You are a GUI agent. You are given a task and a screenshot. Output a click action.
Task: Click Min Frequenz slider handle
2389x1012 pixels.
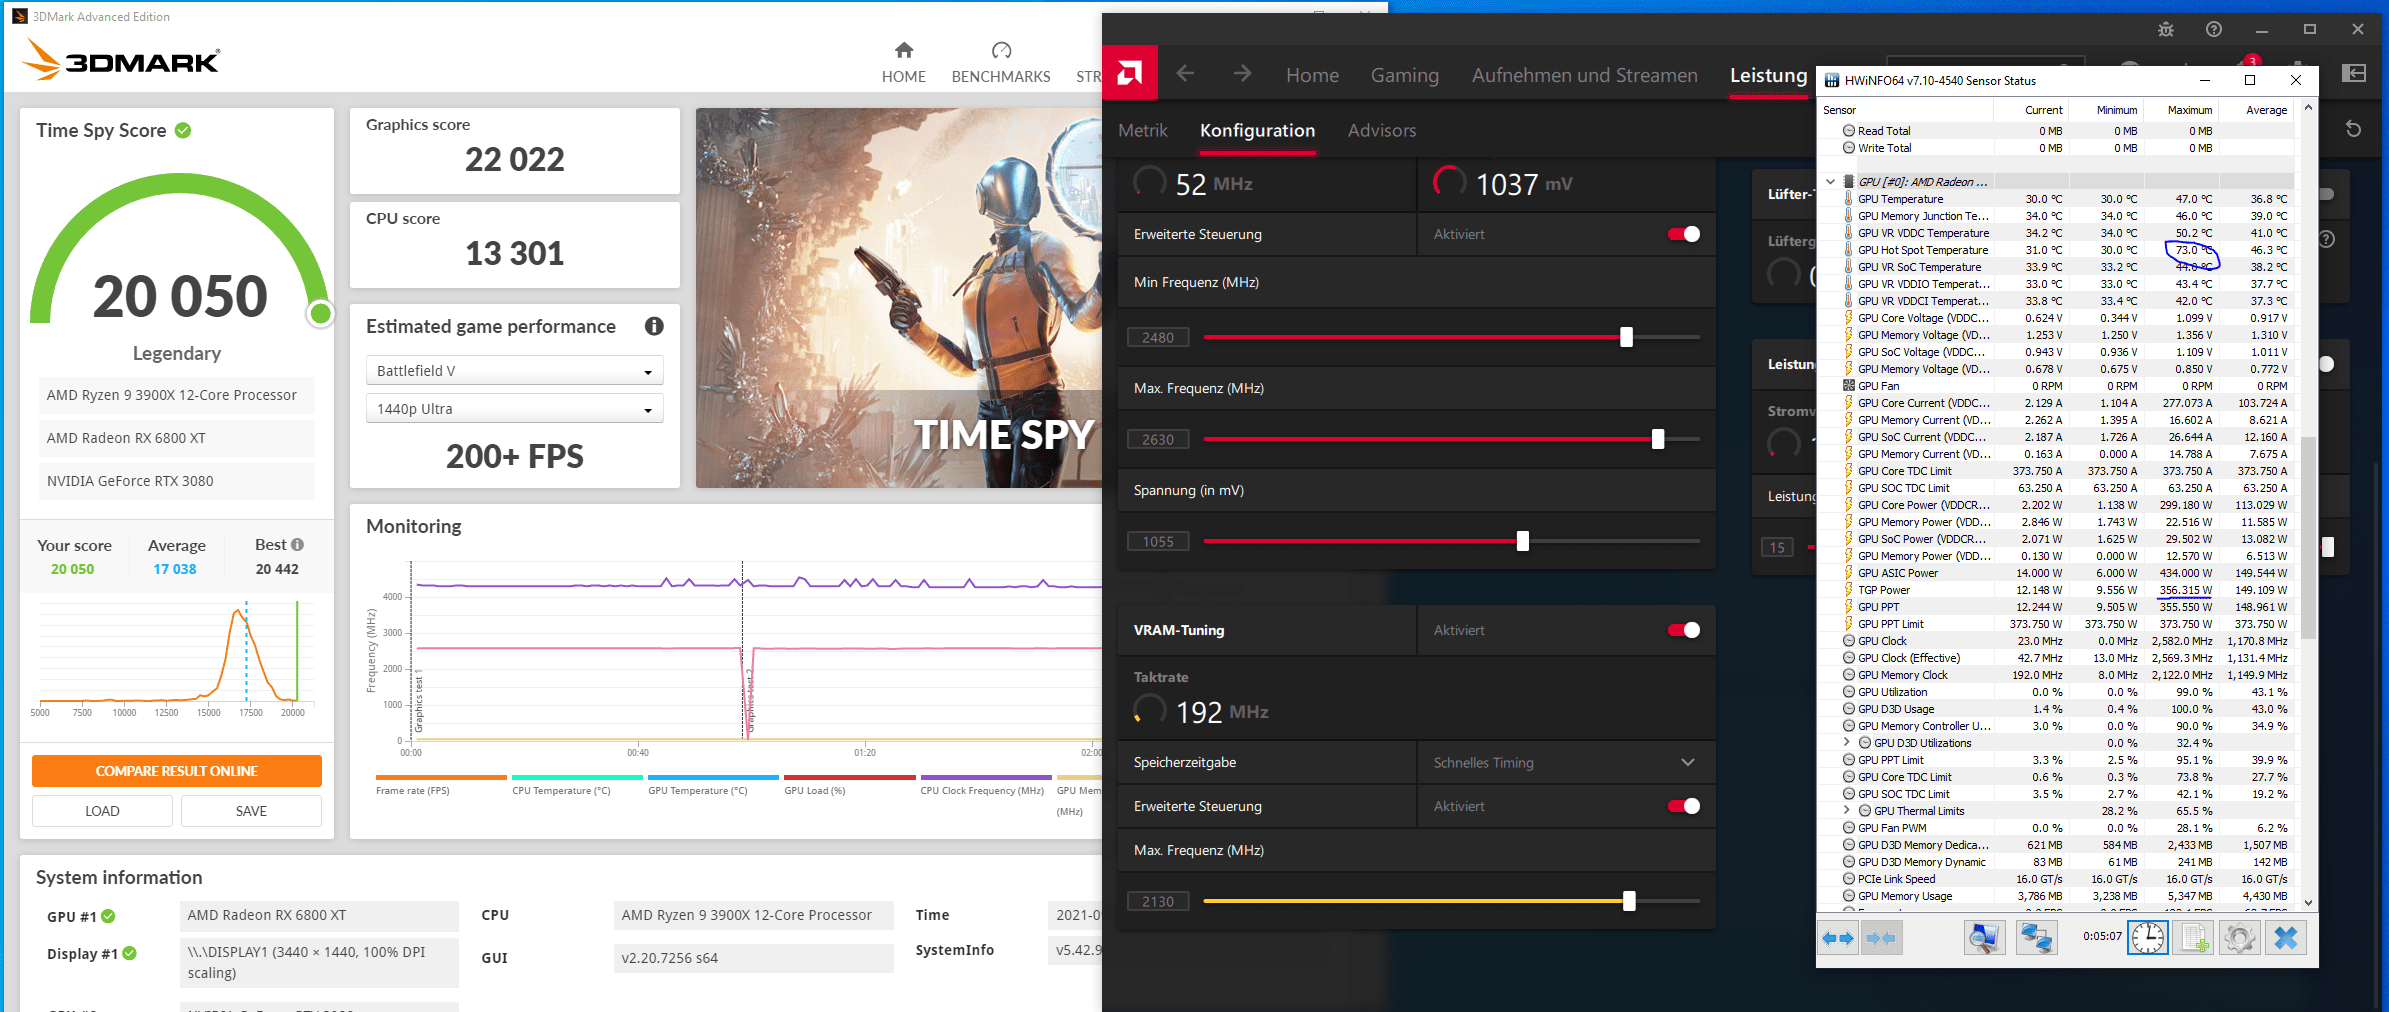1626,337
